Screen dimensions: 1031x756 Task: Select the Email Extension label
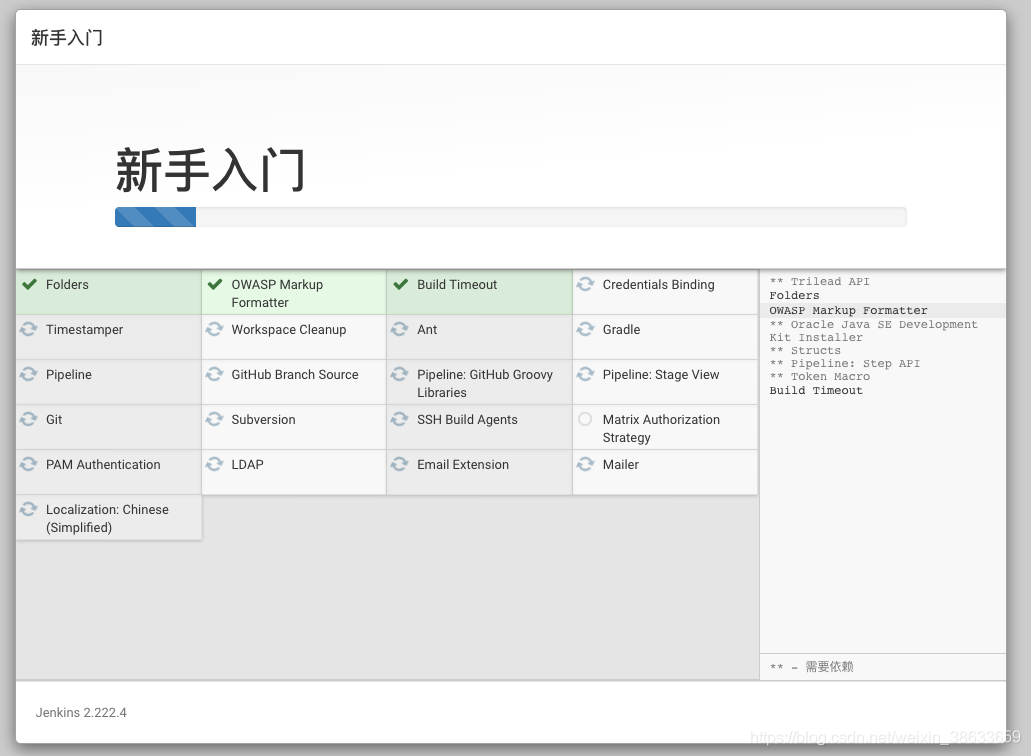pyautogui.click(x=463, y=465)
